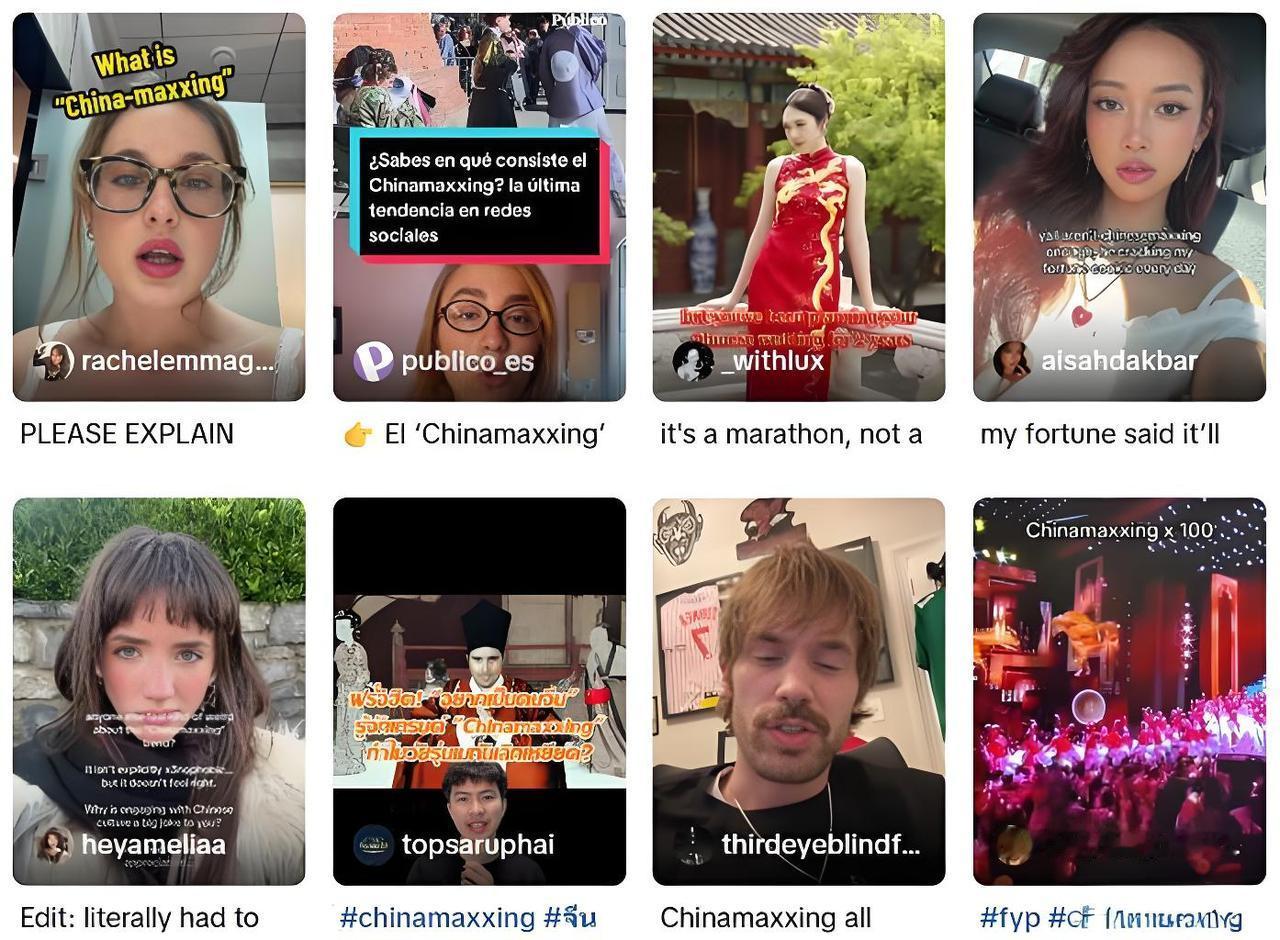Open "it's a marathon, not a" caption
Image resolution: width=1280 pixels, height=940 pixels.
(791, 434)
